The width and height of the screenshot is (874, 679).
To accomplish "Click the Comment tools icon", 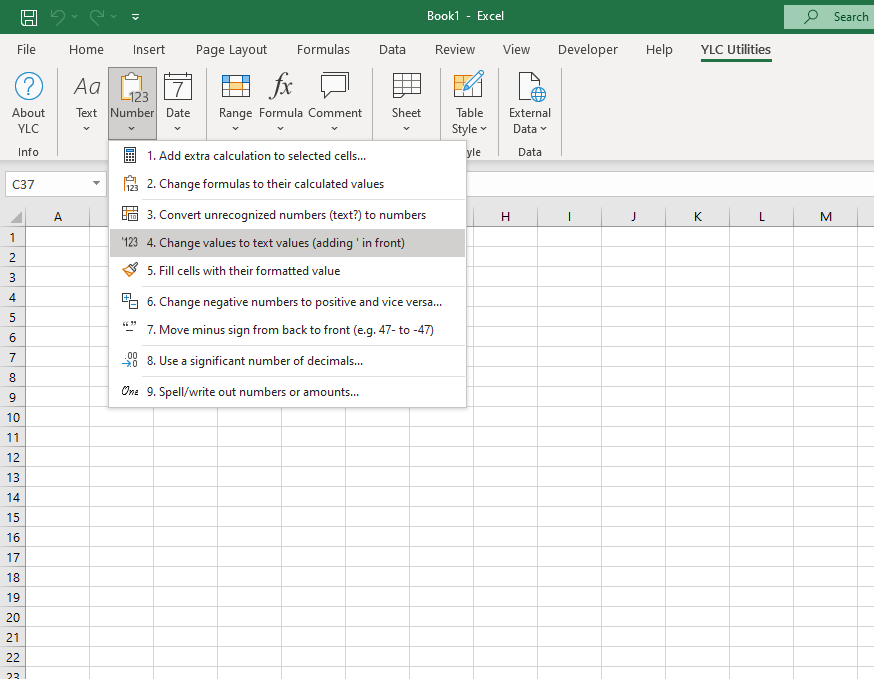I will tap(335, 88).
